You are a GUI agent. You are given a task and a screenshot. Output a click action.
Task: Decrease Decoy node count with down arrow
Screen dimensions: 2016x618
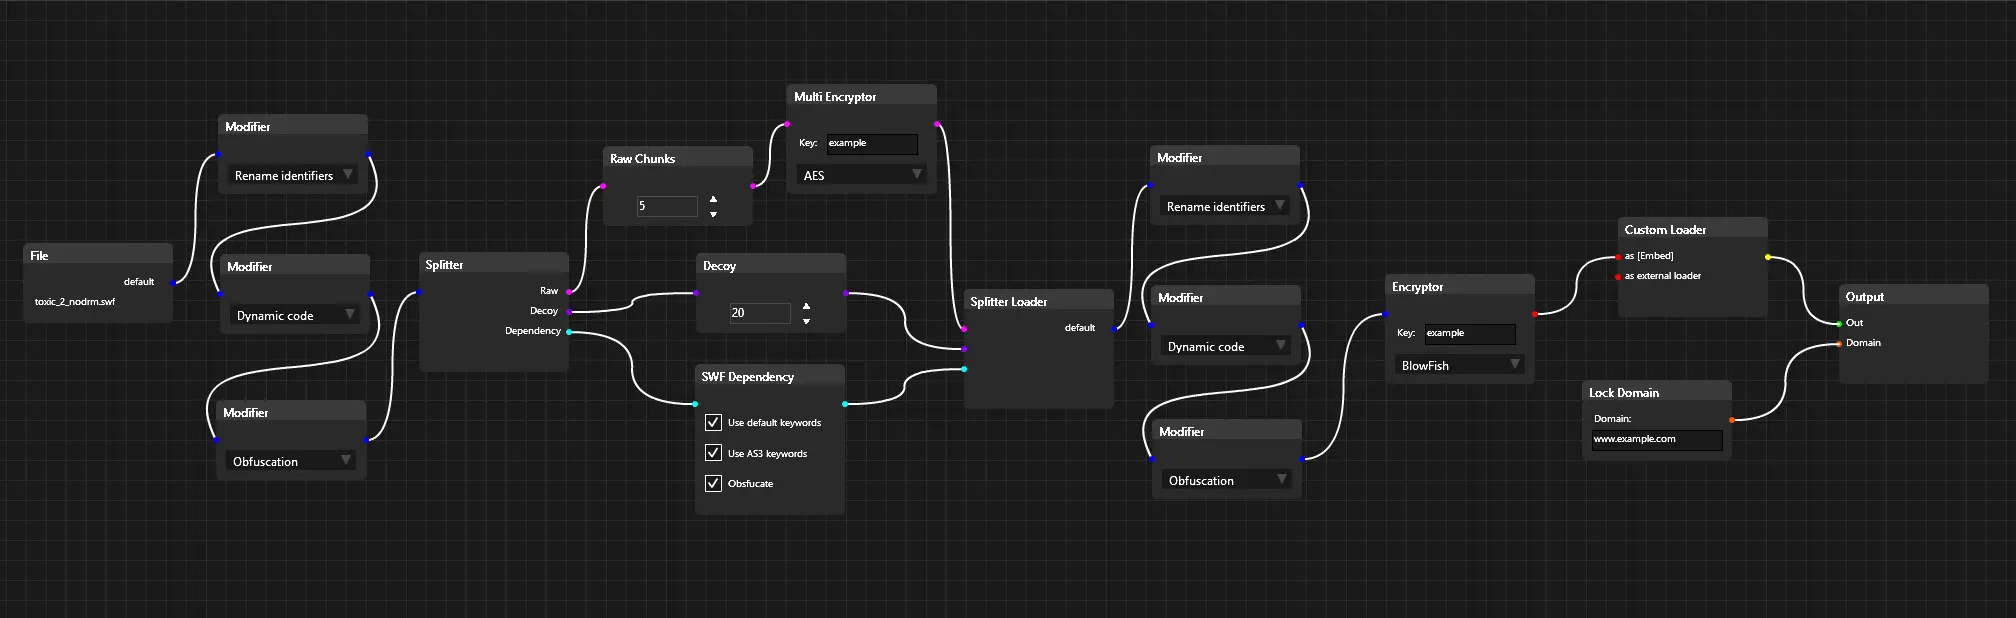[806, 321]
